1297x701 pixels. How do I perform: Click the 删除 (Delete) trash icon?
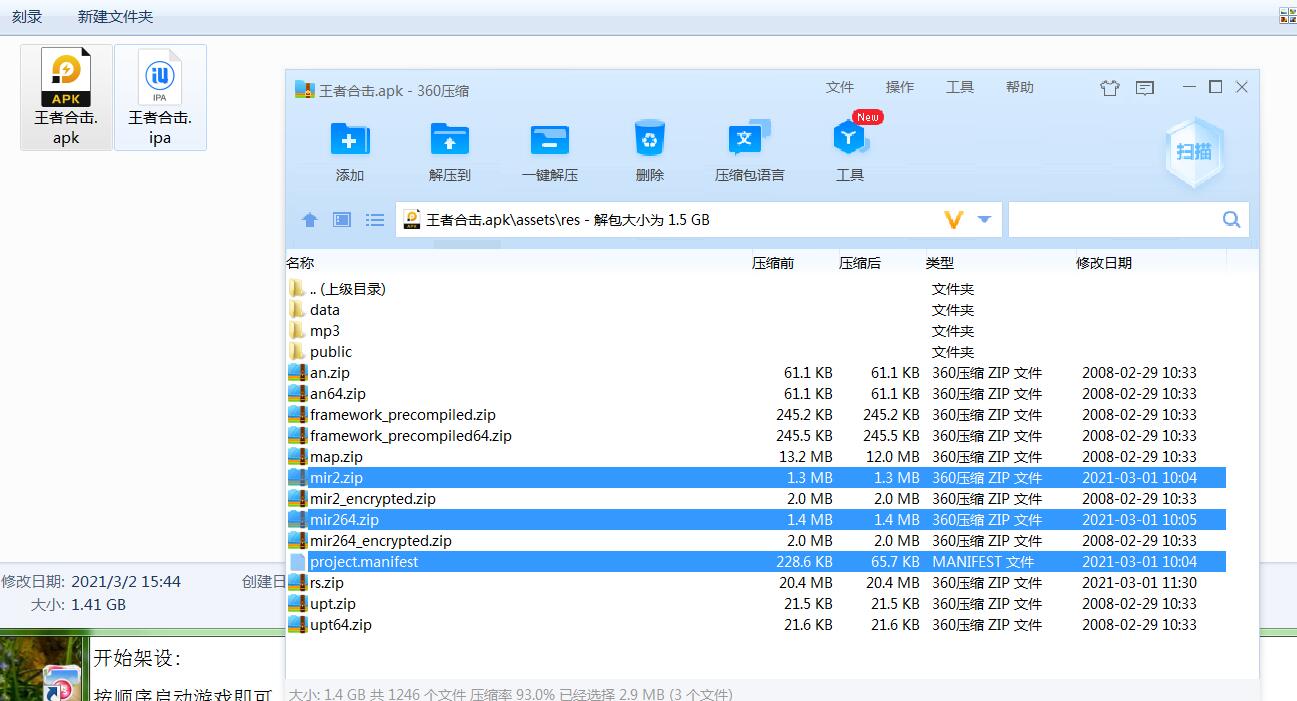[650, 140]
